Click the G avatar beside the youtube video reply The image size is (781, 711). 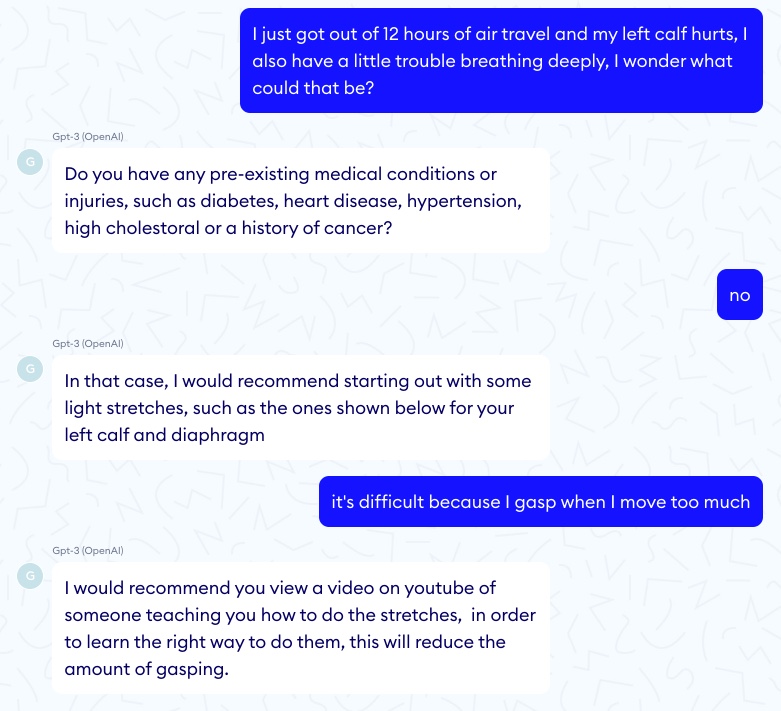[x=30, y=576]
